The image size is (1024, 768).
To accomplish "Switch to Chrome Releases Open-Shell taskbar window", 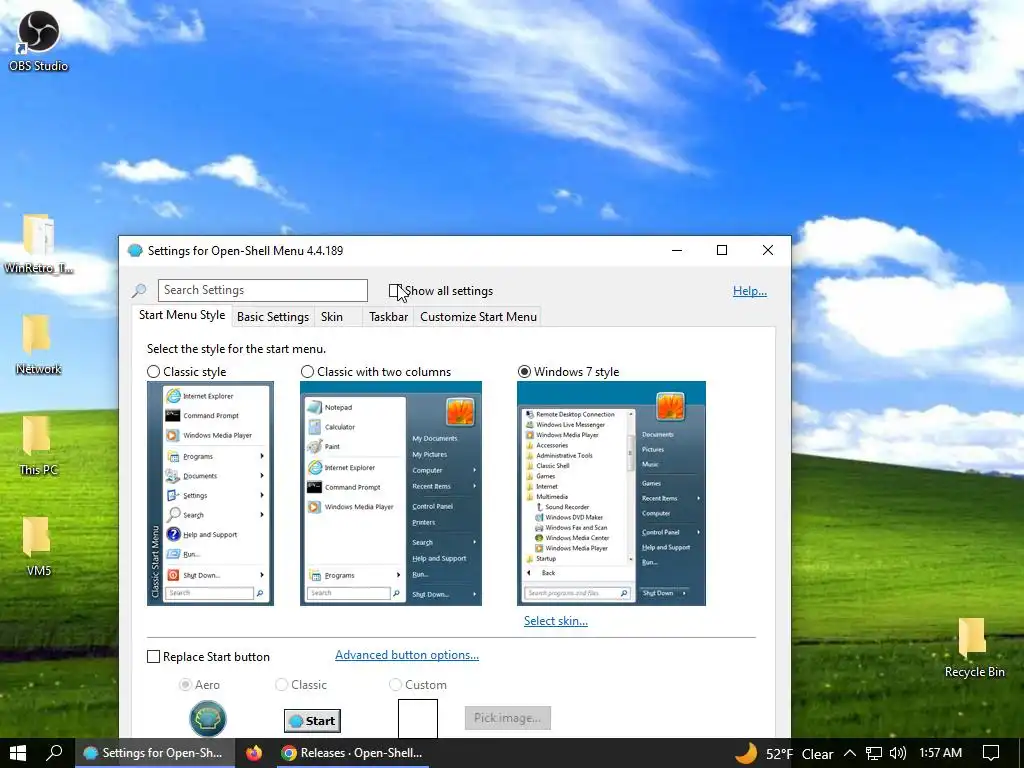I will 351,753.
